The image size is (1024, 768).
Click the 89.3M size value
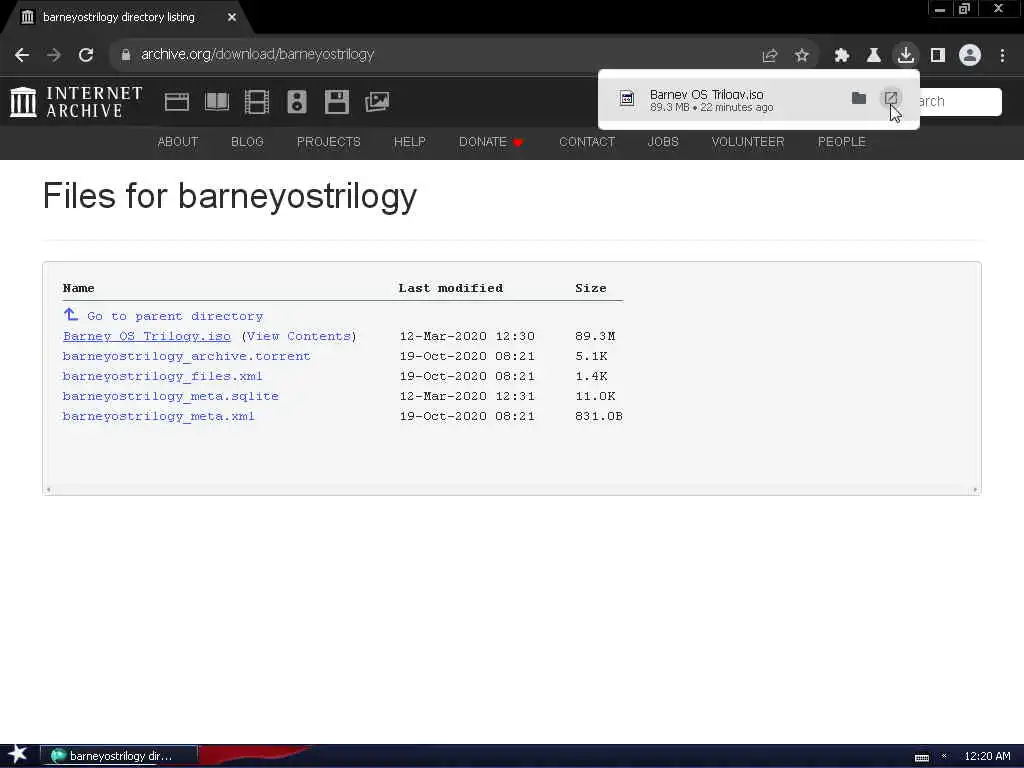click(595, 336)
